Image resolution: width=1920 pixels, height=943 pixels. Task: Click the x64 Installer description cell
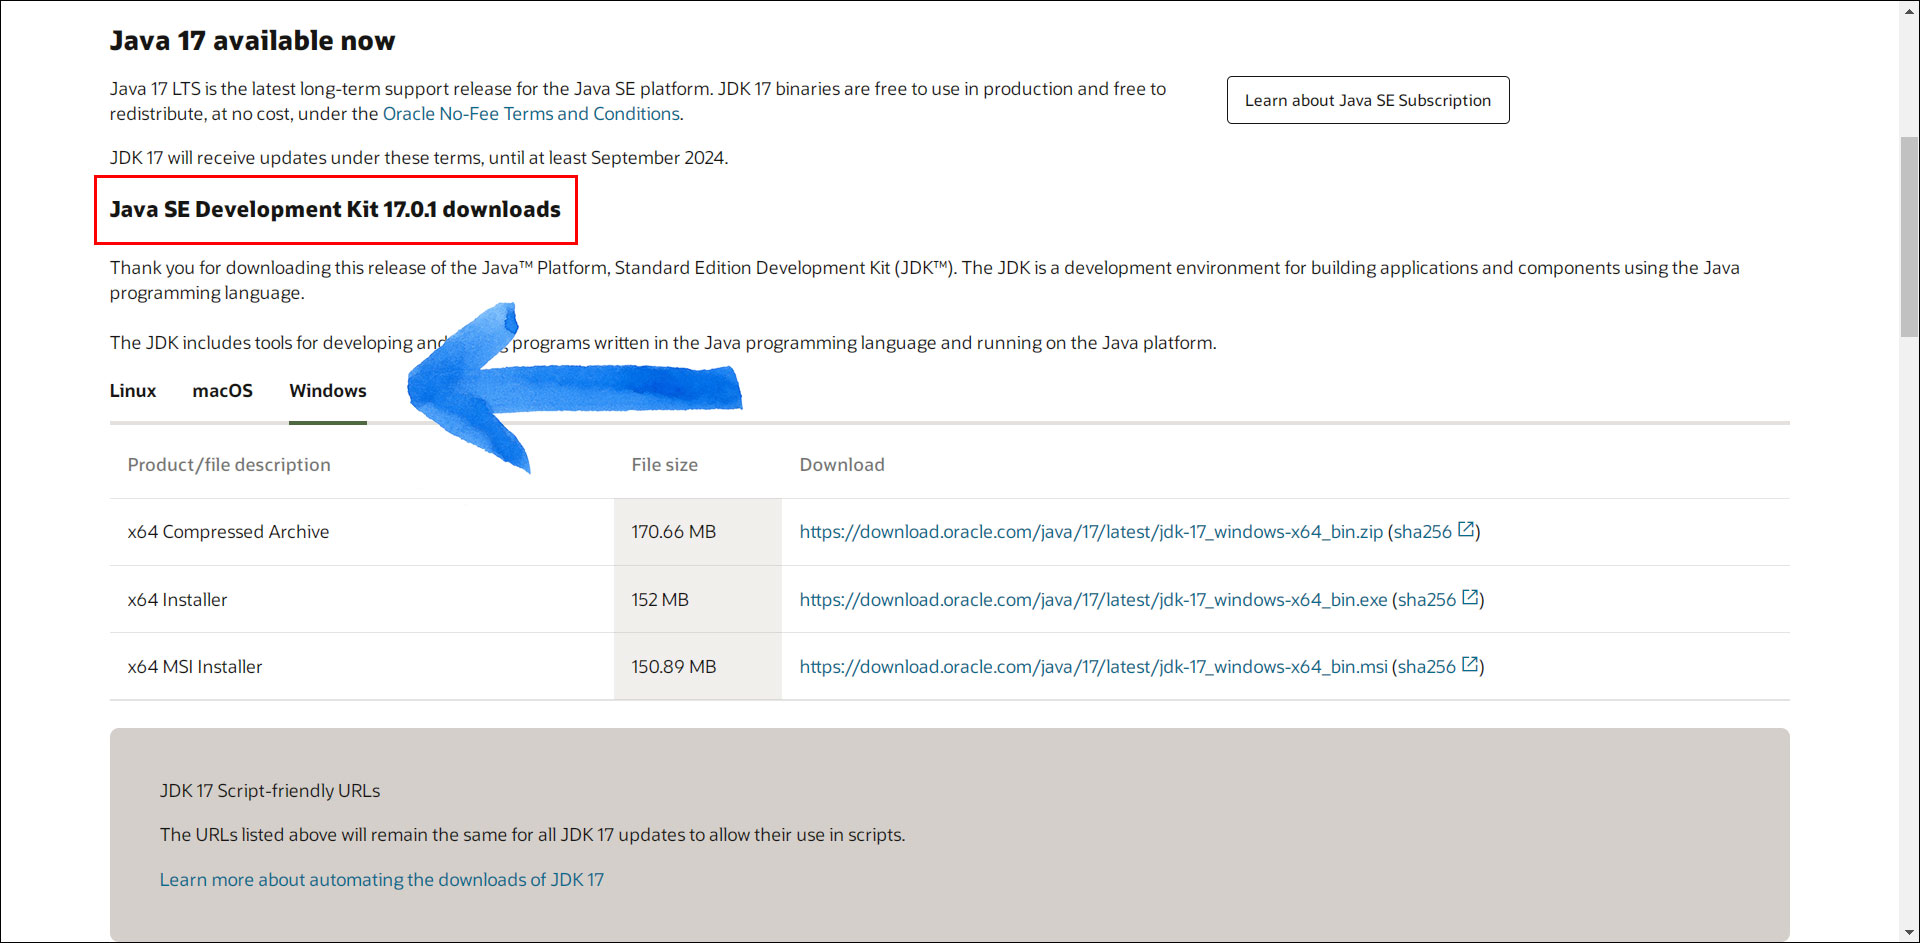[177, 600]
